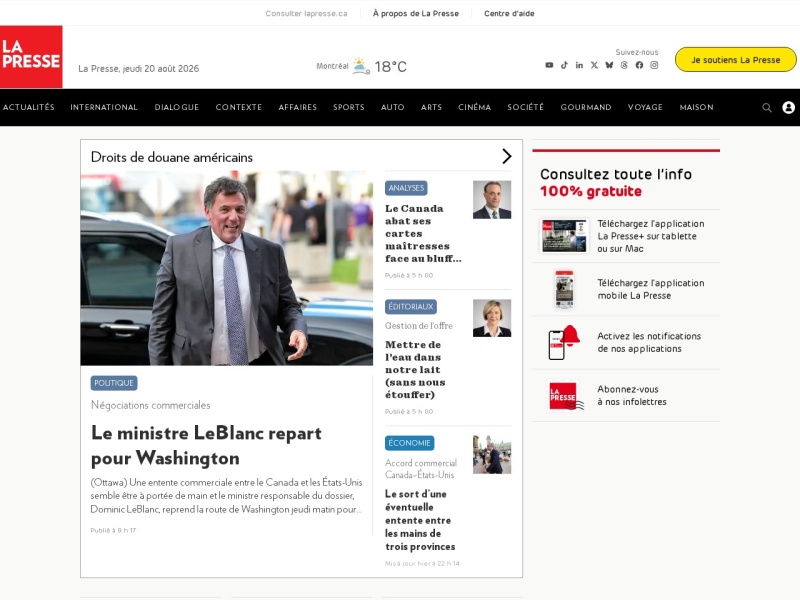Click the Analyses category tag
The image size is (800, 600).
(x=406, y=188)
